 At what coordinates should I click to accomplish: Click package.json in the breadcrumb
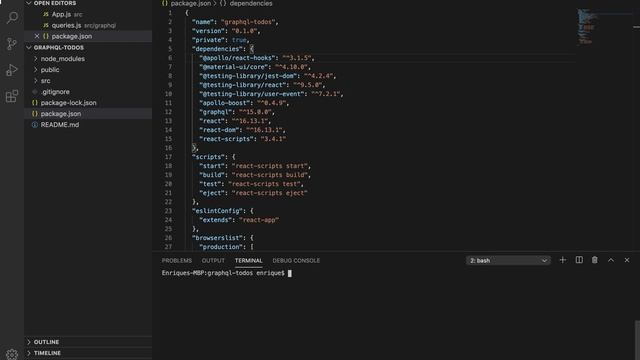(191, 3)
